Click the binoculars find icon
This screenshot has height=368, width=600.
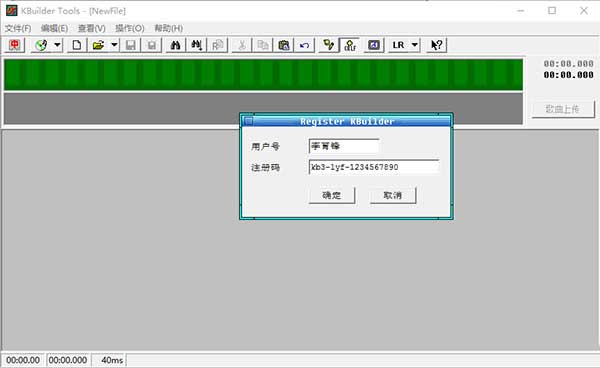click(176, 45)
